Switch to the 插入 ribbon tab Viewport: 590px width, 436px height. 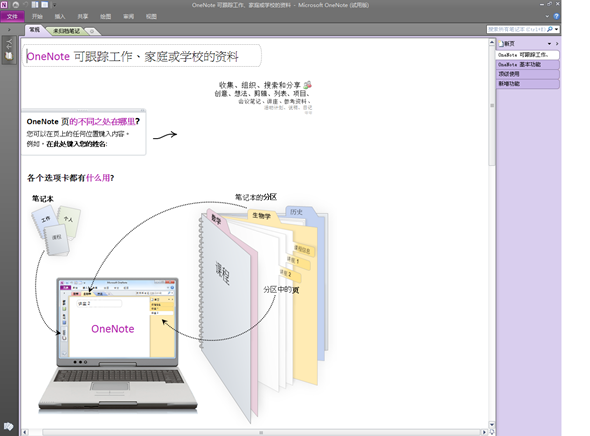coord(60,17)
